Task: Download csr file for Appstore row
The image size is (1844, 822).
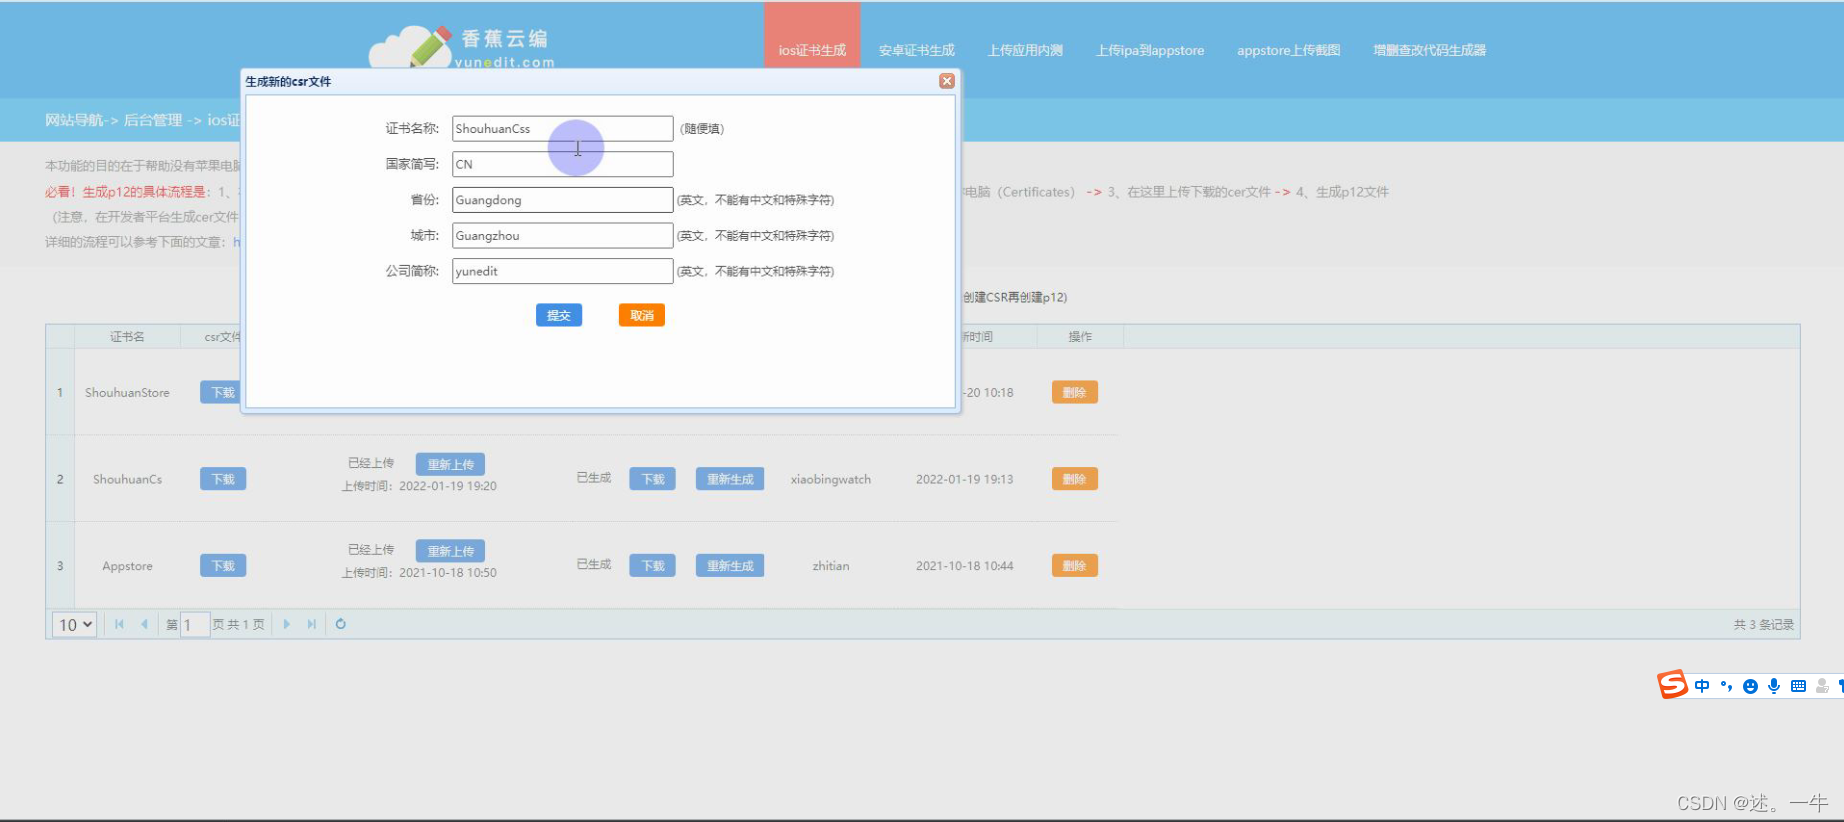Action: point(222,566)
